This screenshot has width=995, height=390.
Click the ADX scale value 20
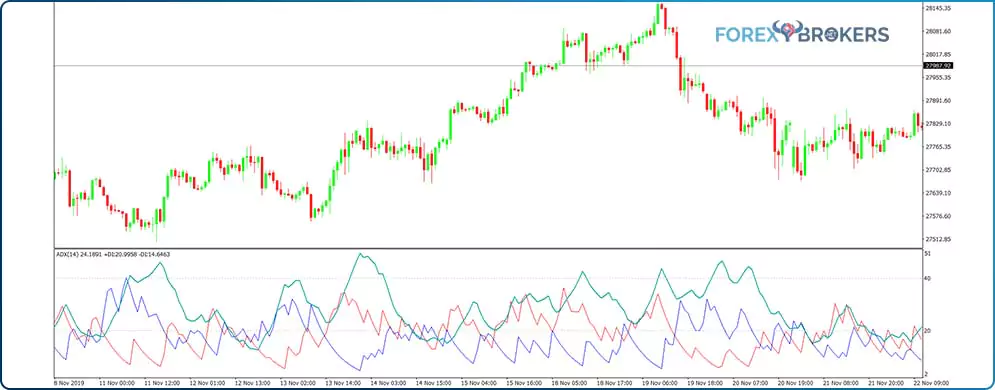(929, 330)
